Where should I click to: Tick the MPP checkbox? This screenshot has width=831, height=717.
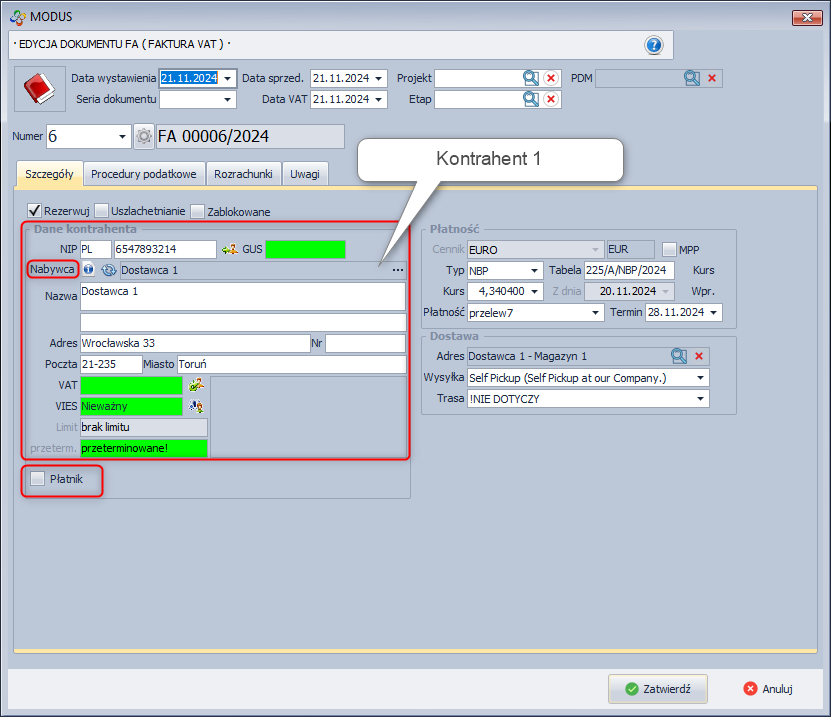669,249
